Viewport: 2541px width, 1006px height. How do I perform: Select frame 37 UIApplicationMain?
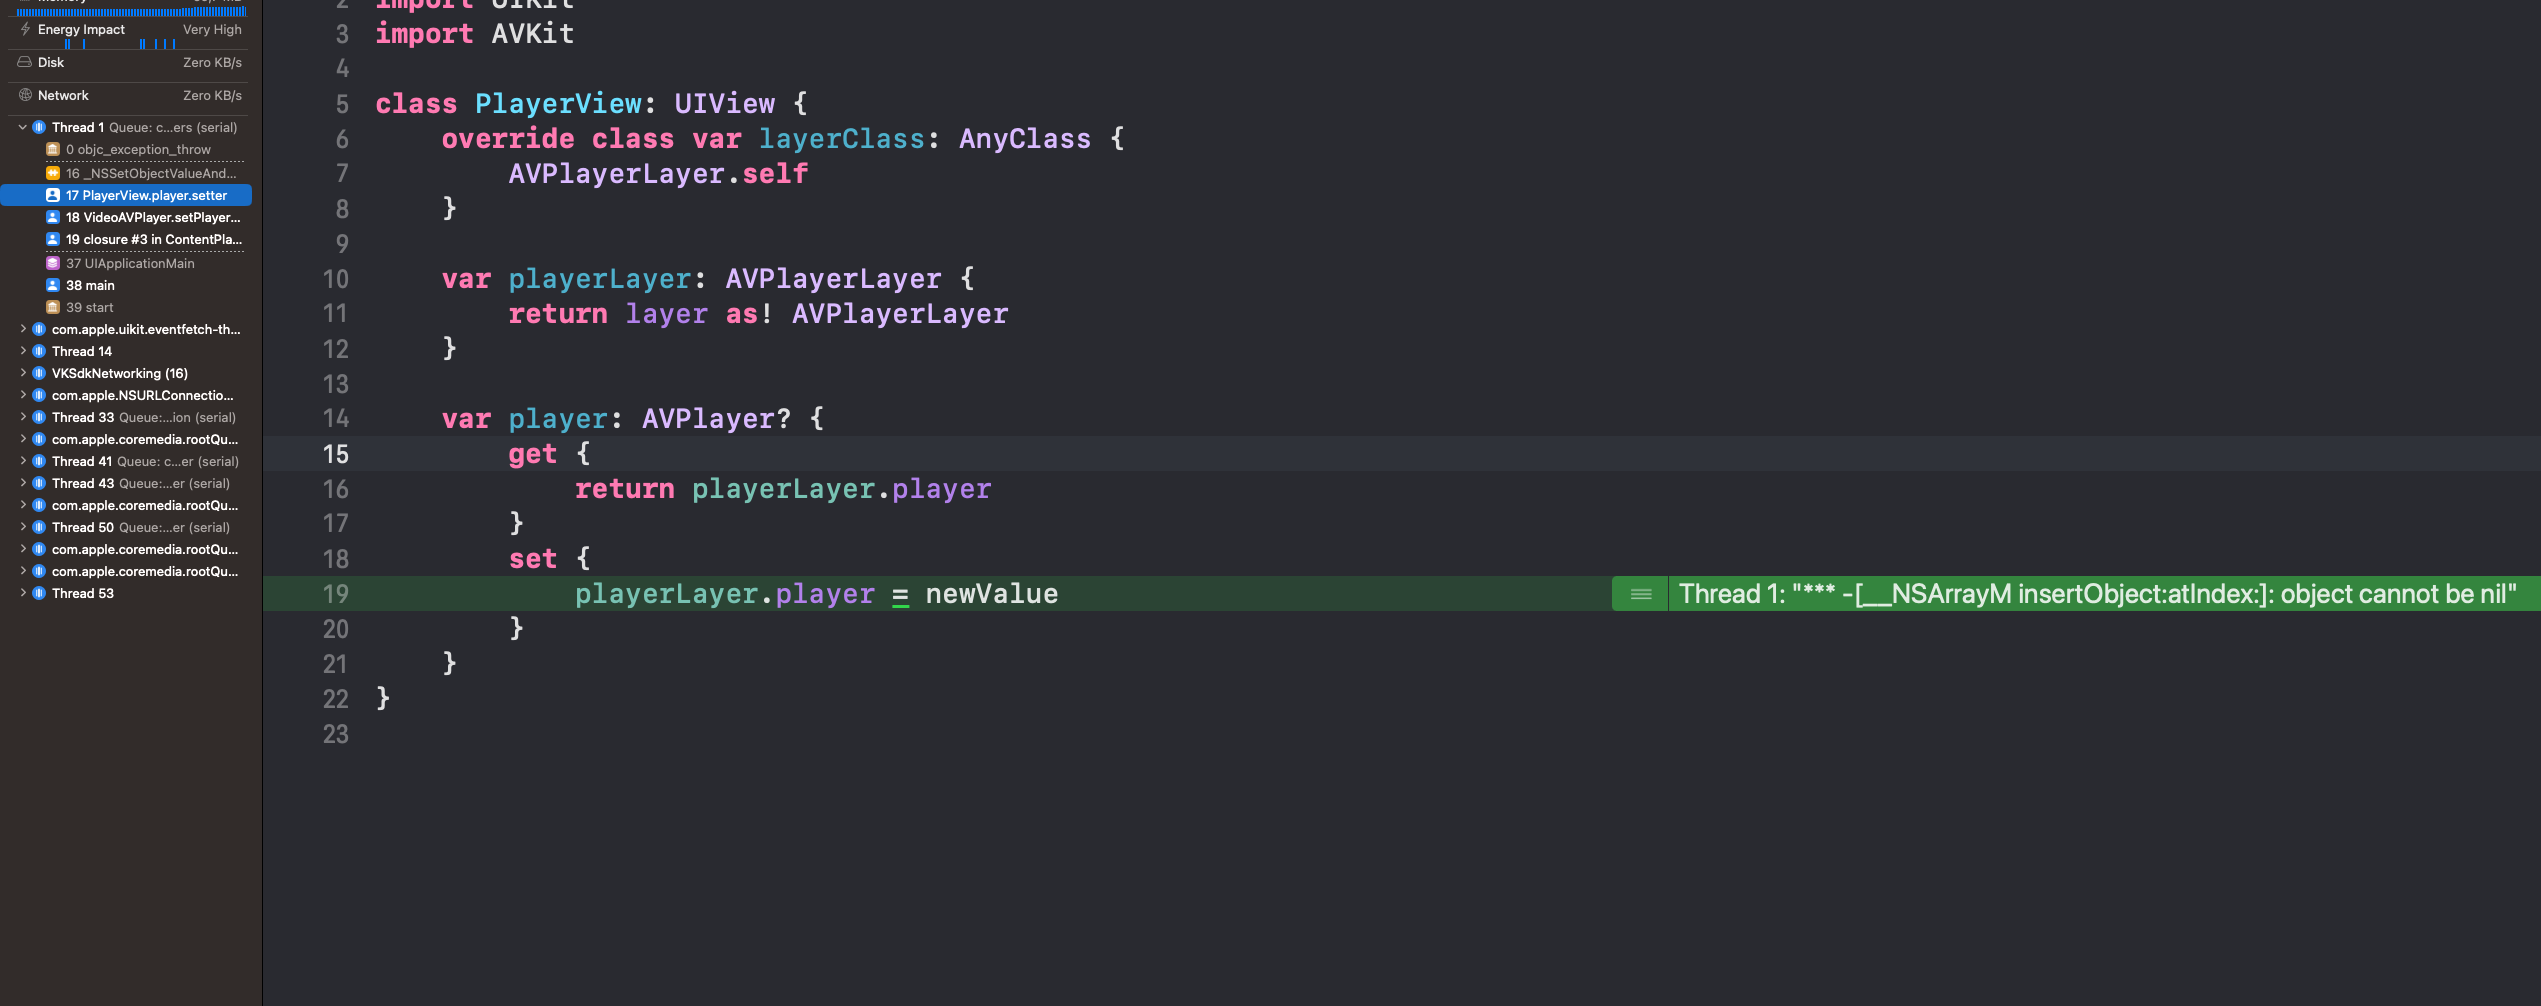pos(126,263)
